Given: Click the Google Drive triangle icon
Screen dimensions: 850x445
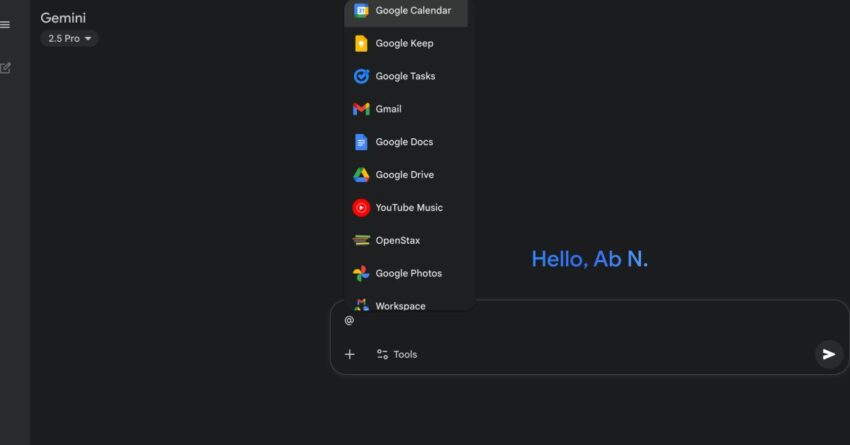Looking at the screenshot, I should coord(361,175).
